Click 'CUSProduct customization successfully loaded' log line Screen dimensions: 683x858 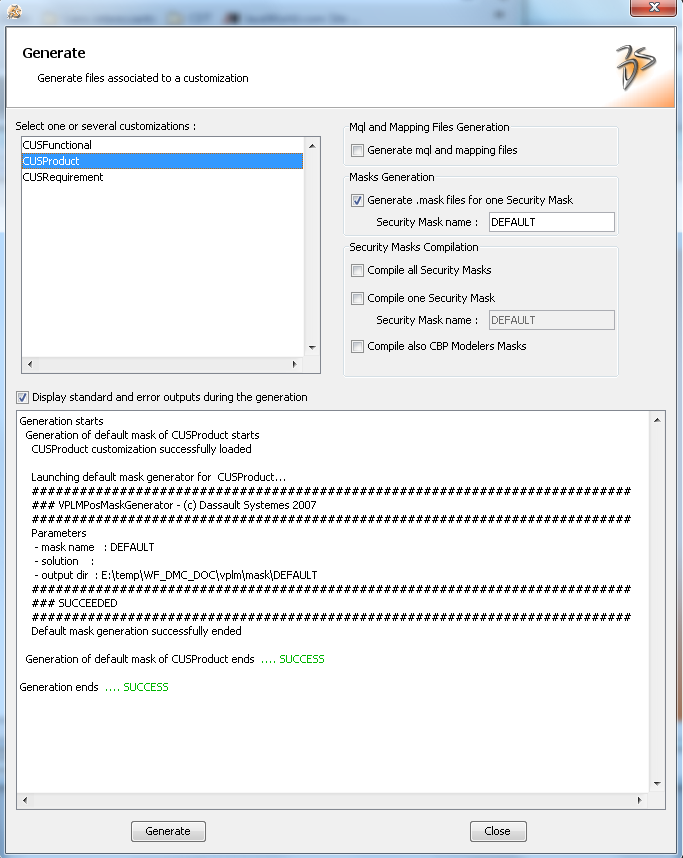click(x=141, y=449)
